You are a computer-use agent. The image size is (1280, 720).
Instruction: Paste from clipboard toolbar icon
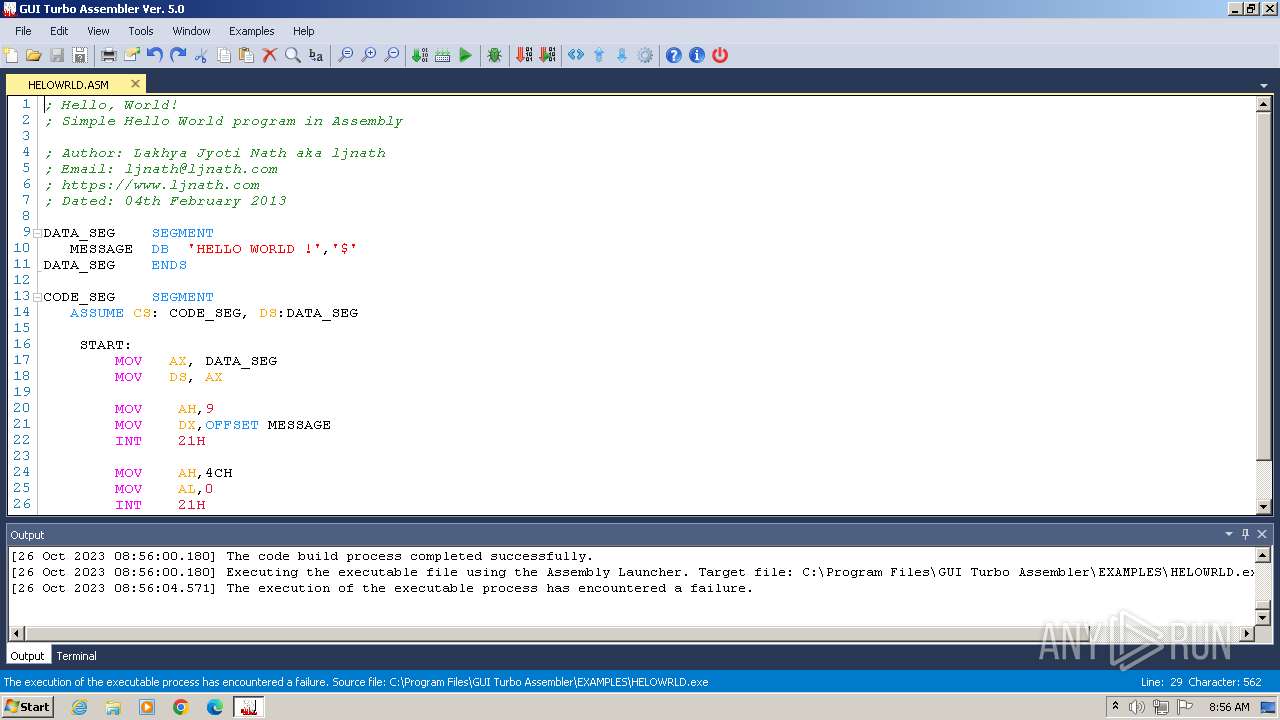tap(246, 55)
